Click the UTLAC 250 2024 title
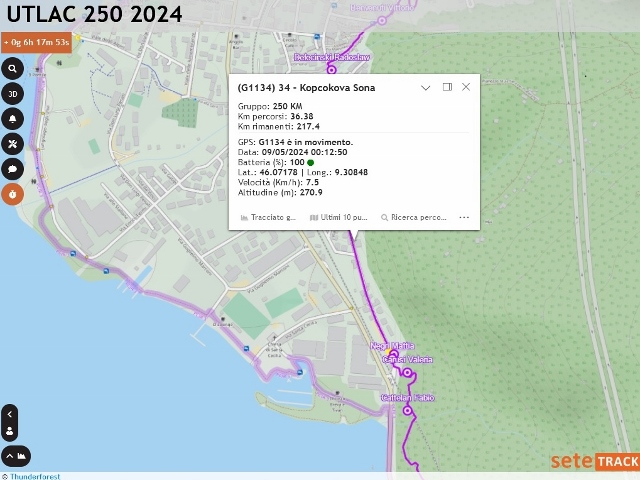Image resolution: width=640 pixels, height=480 pixels. [x=94, y=14]
